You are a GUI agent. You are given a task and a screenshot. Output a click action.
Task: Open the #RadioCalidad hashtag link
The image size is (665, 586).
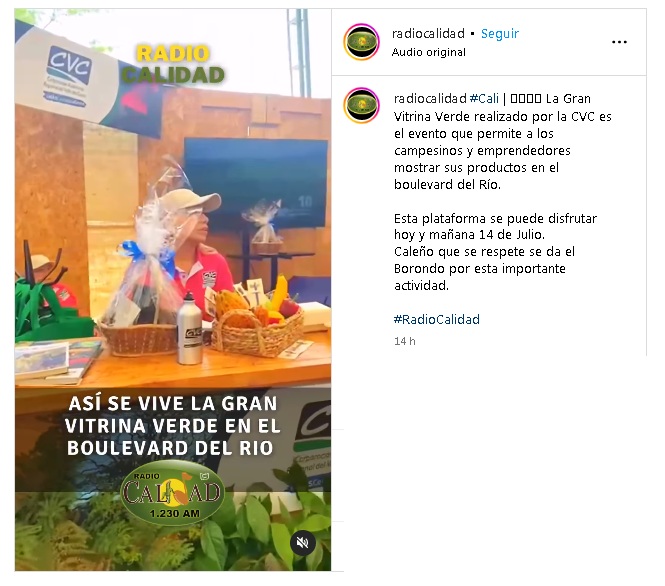click(x=436, y=319)
